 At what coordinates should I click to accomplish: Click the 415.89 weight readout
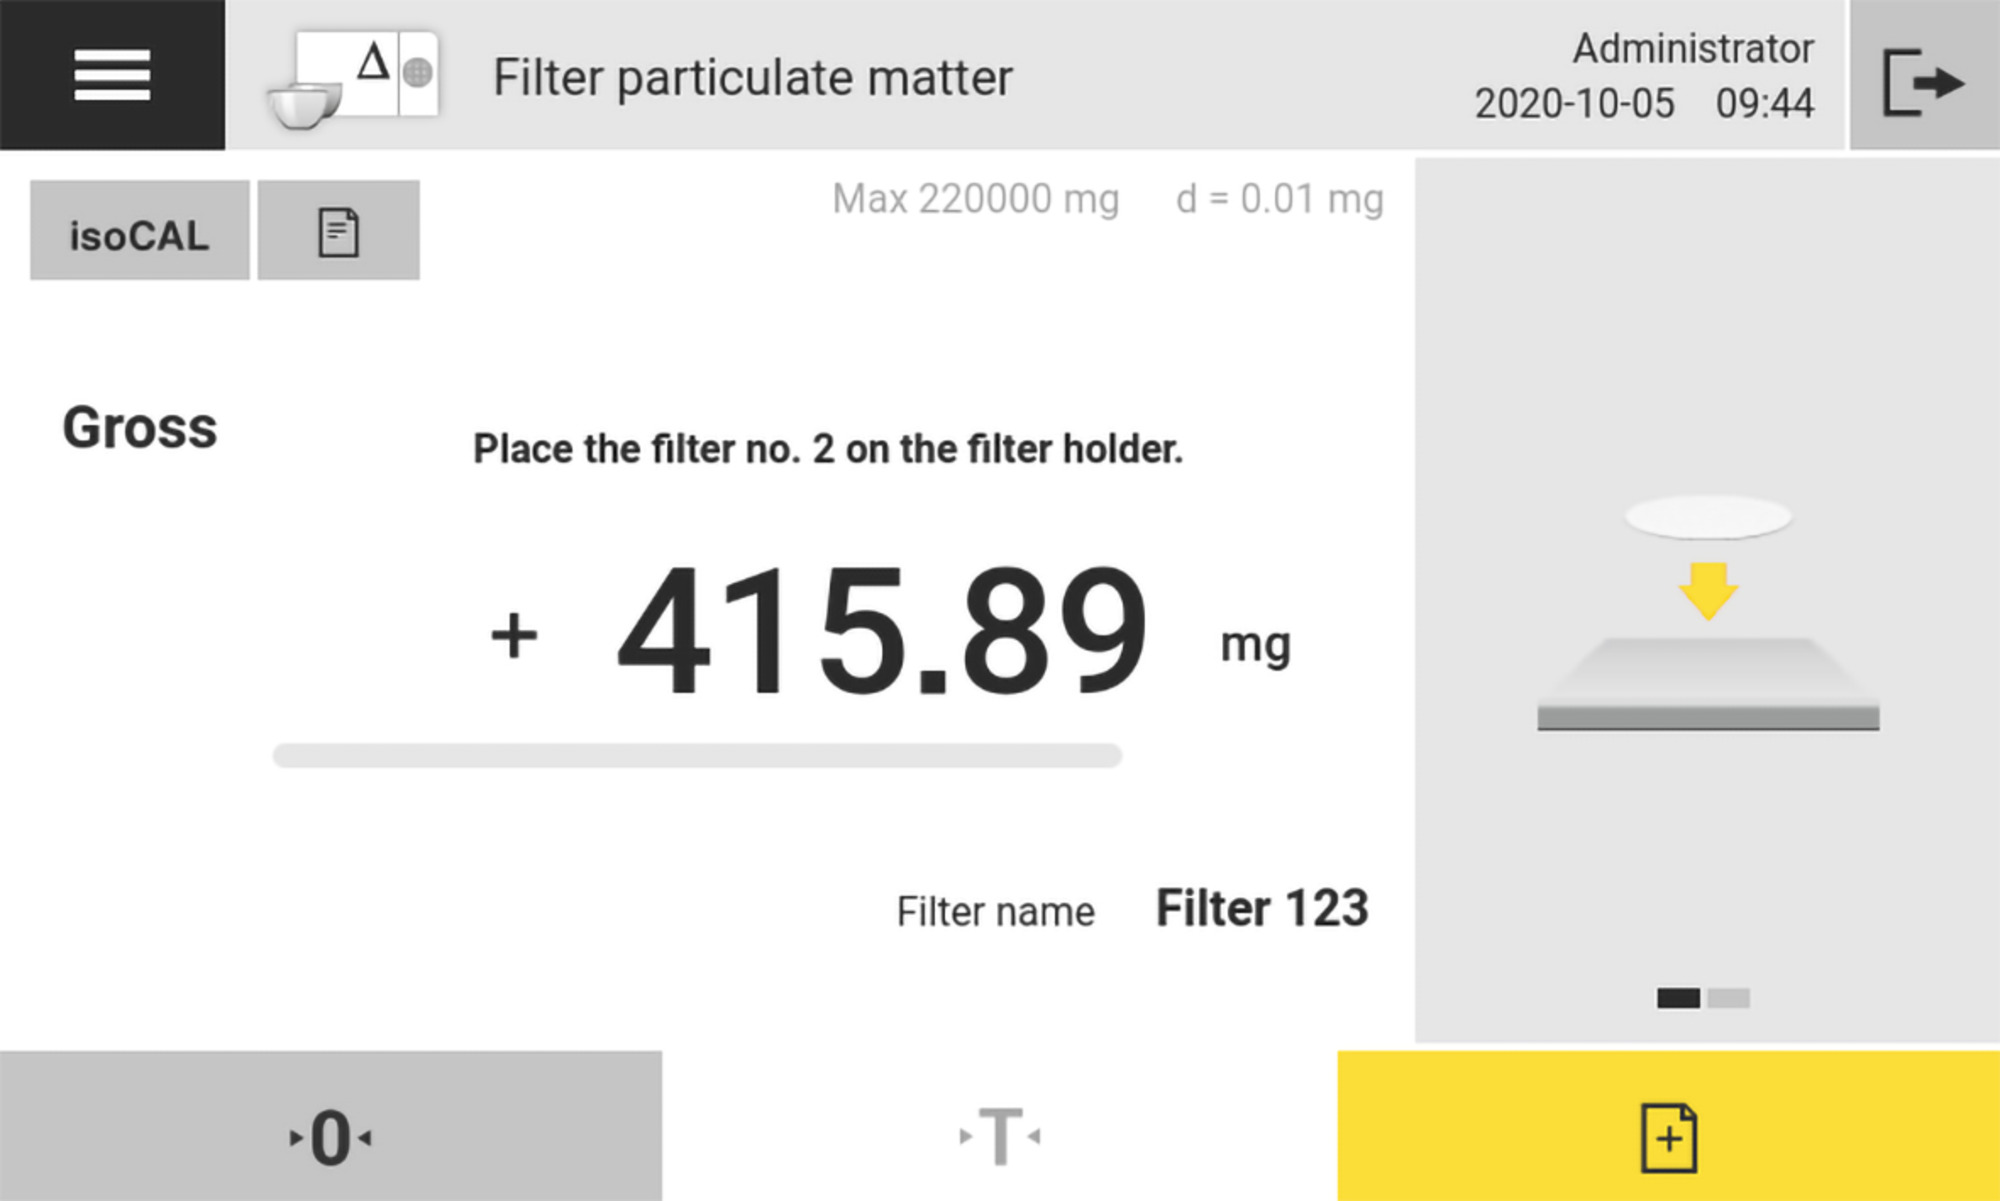882,632
